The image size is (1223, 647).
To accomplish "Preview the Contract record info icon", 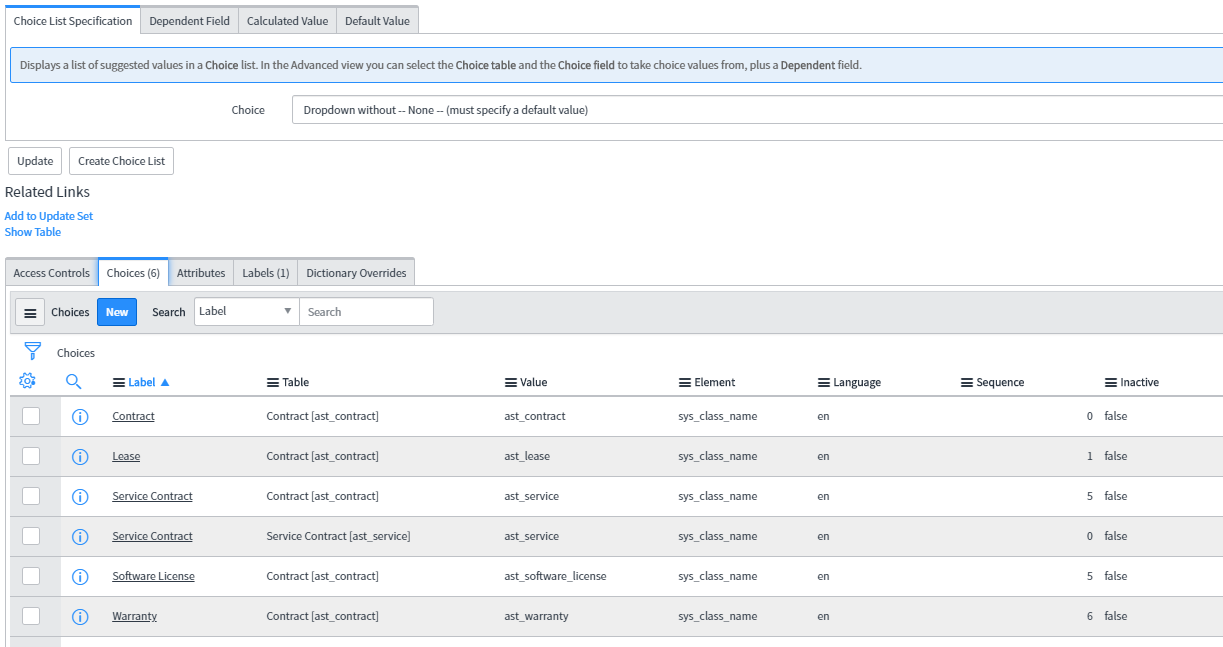I will pyautogui.click(x=80, y=417).
